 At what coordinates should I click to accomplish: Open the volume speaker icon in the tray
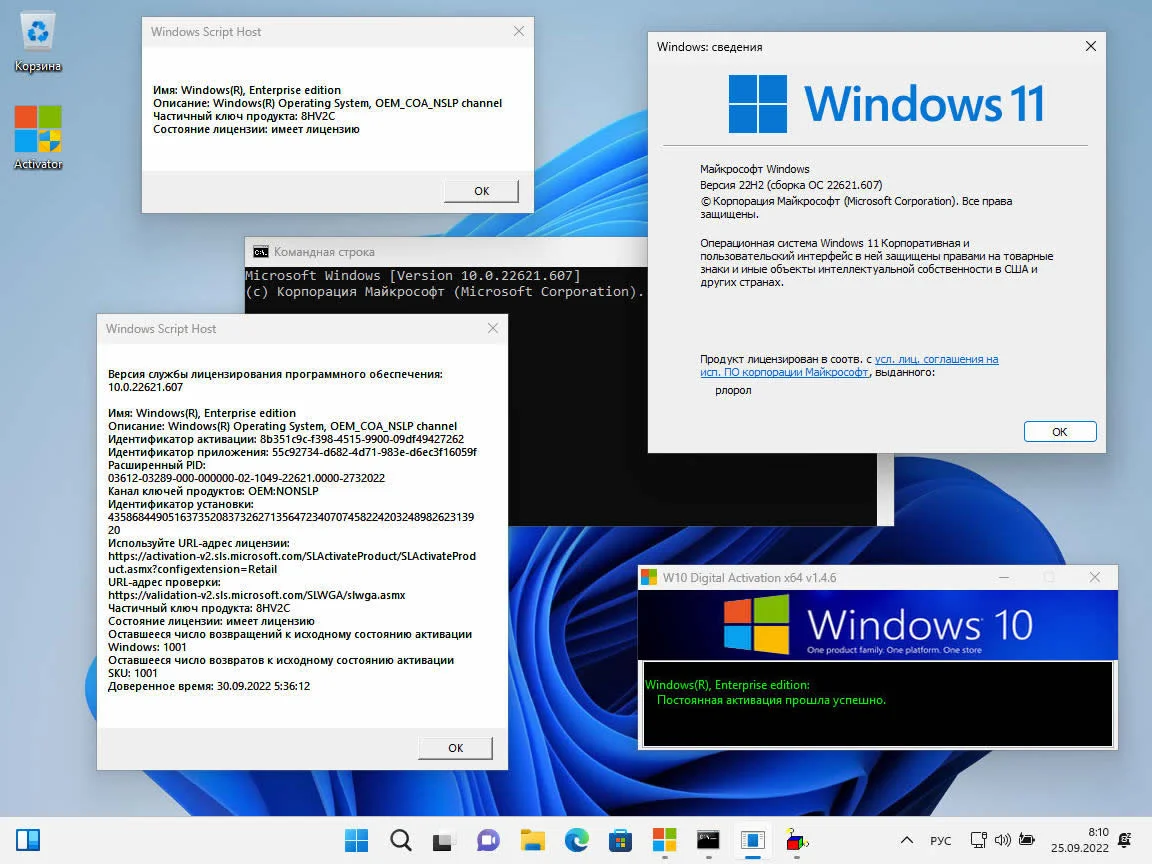tap(1002, 840)
